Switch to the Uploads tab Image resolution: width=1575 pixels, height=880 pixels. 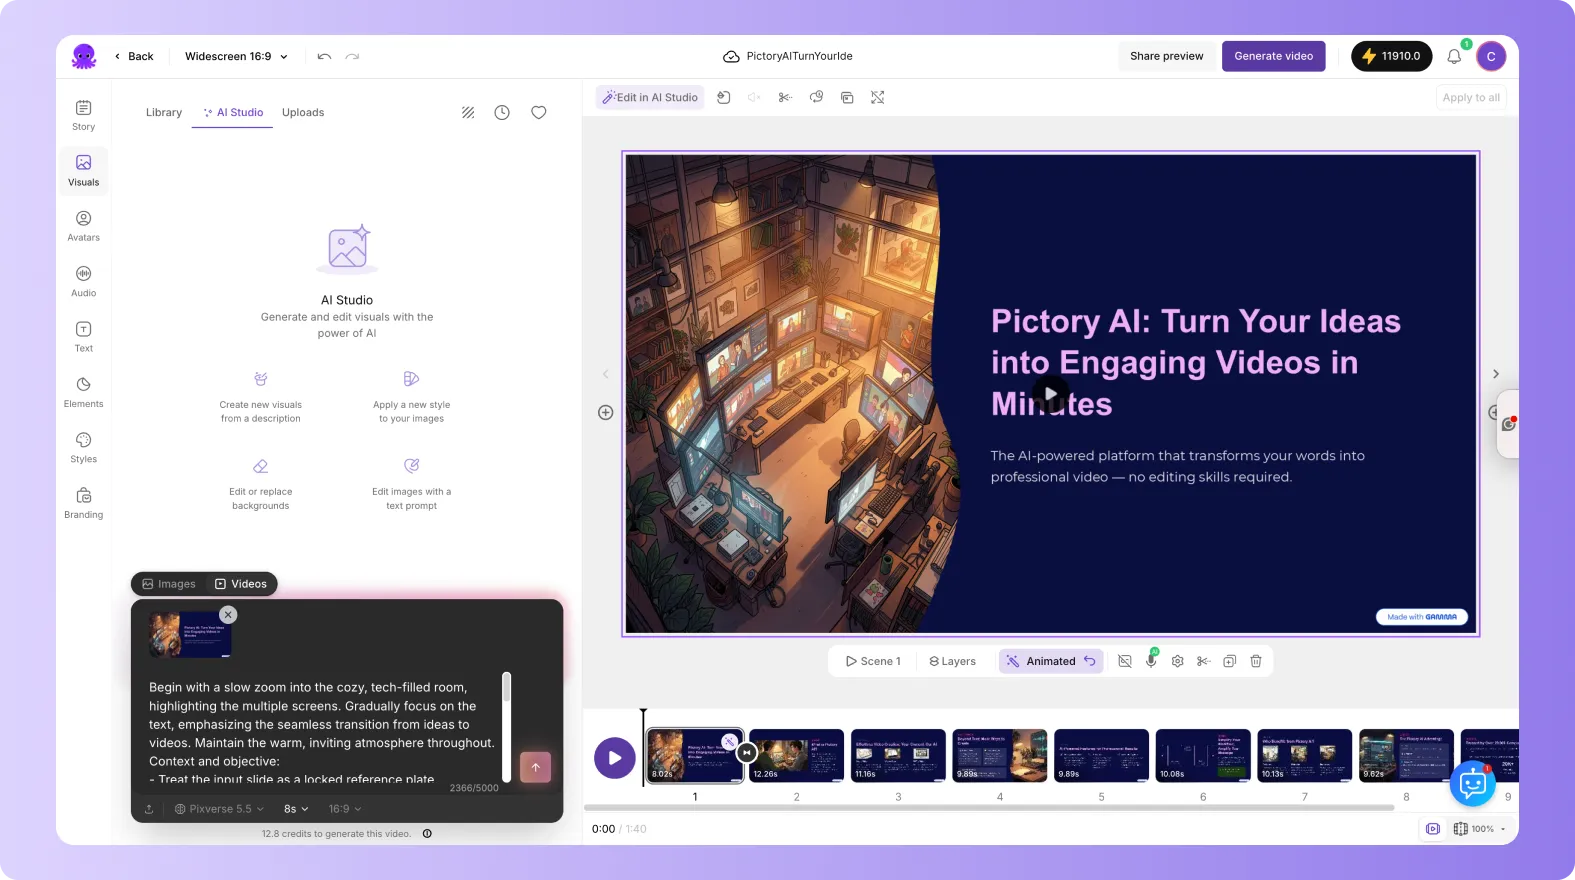(x=303, y=113)
